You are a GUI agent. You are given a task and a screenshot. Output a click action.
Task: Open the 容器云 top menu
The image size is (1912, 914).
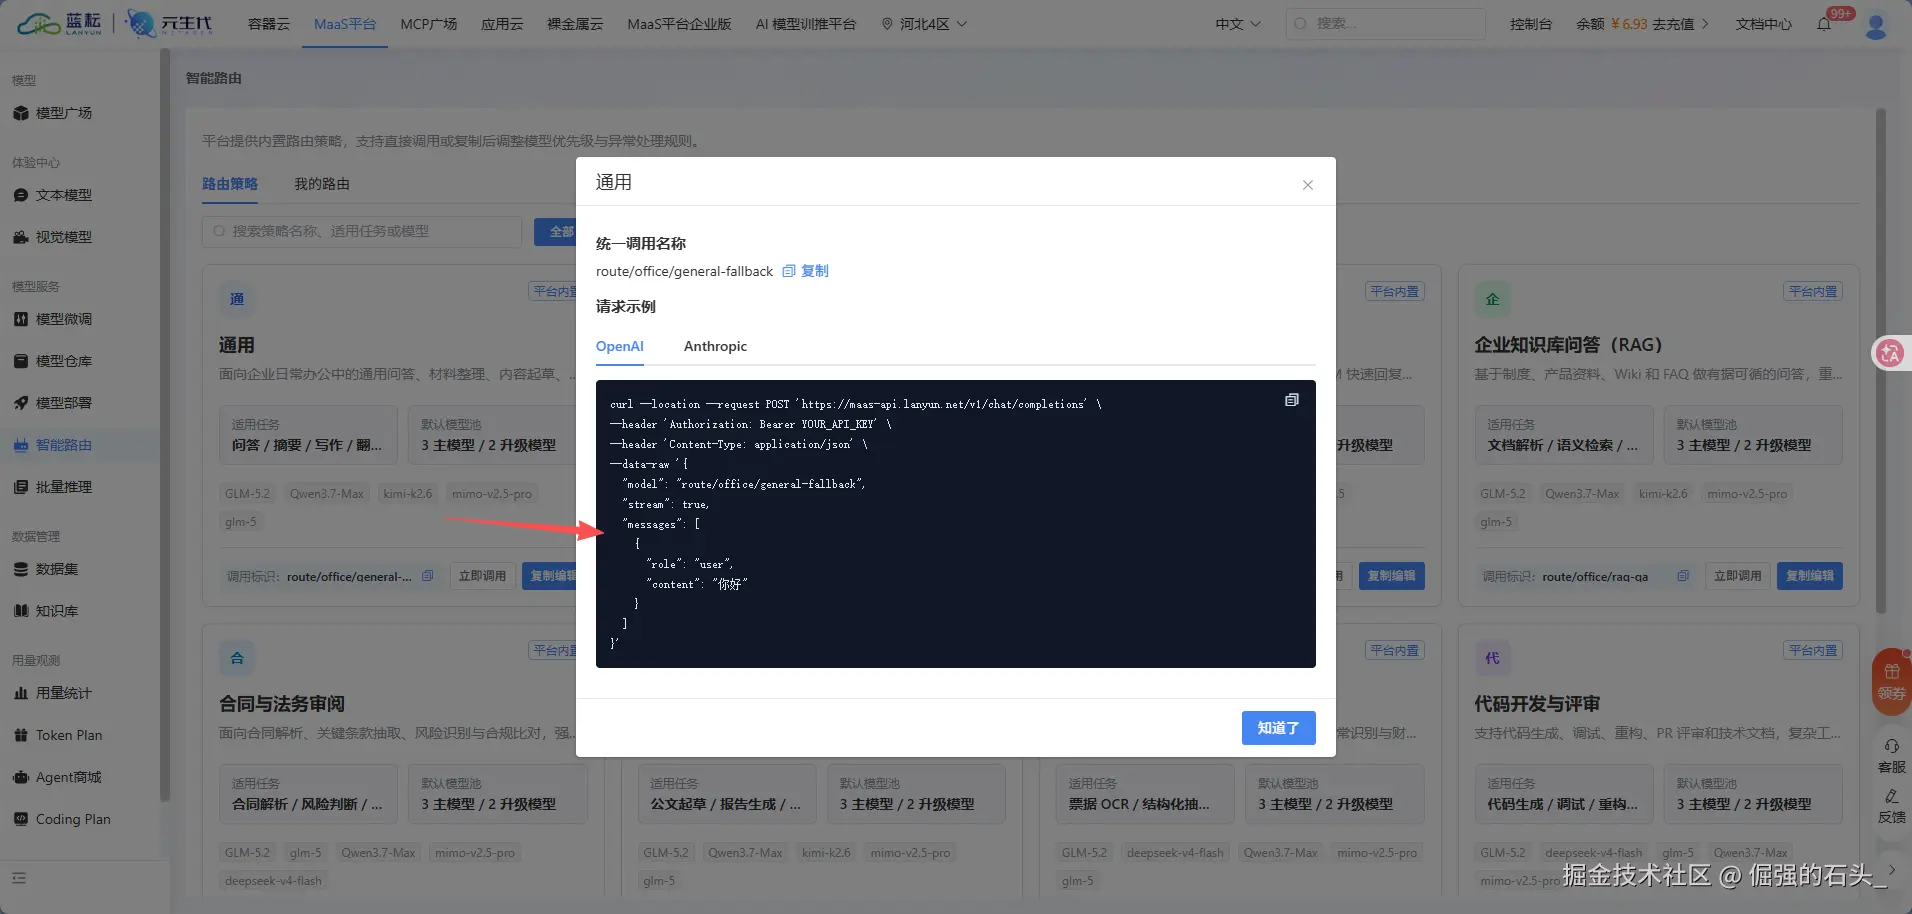269,24
